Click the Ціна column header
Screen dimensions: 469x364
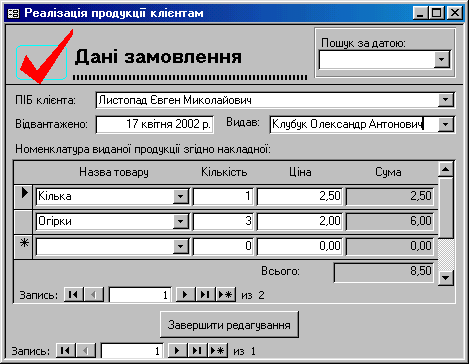tap(300, 172)
